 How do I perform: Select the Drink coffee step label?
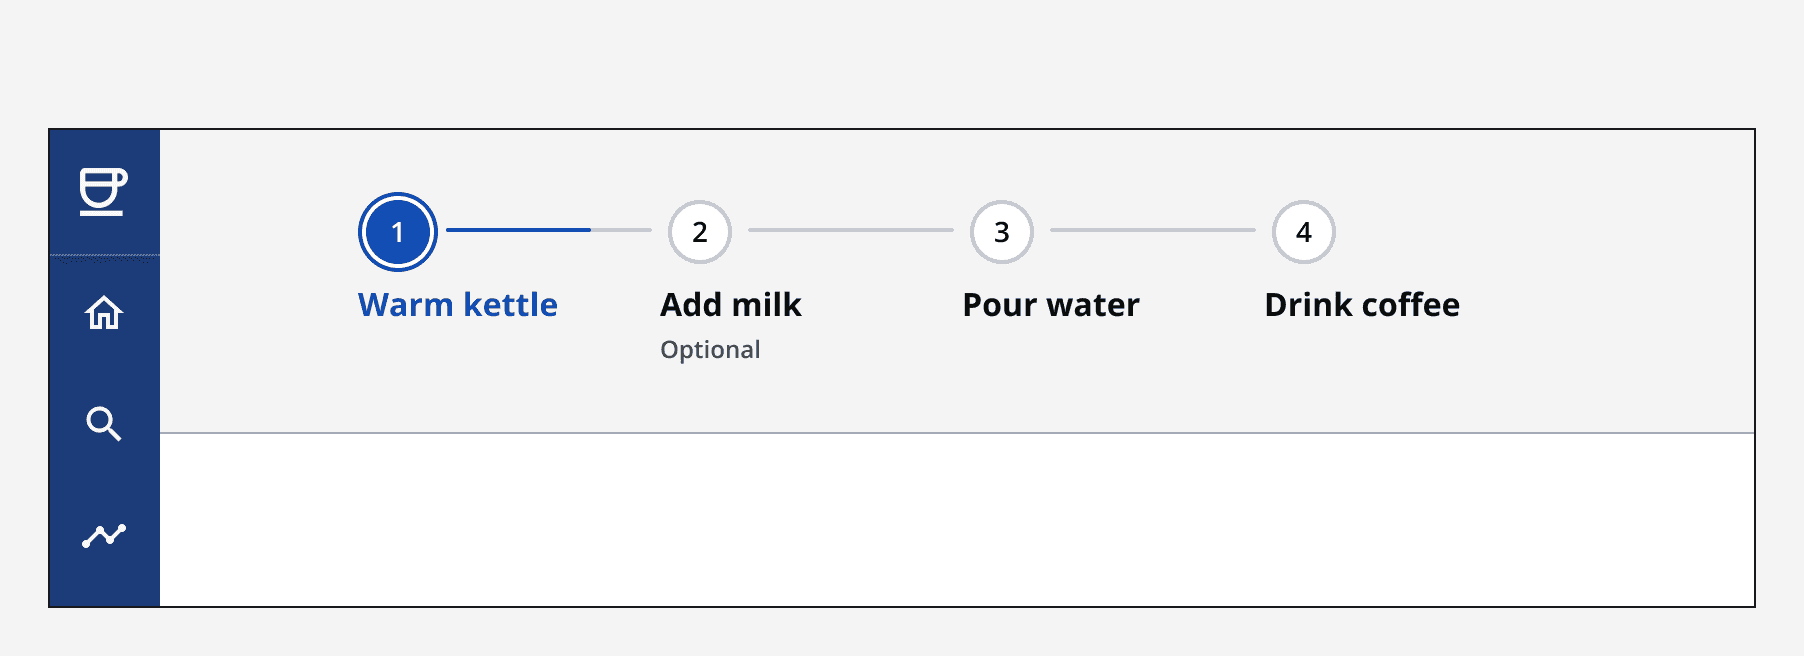coord(1362,304)
